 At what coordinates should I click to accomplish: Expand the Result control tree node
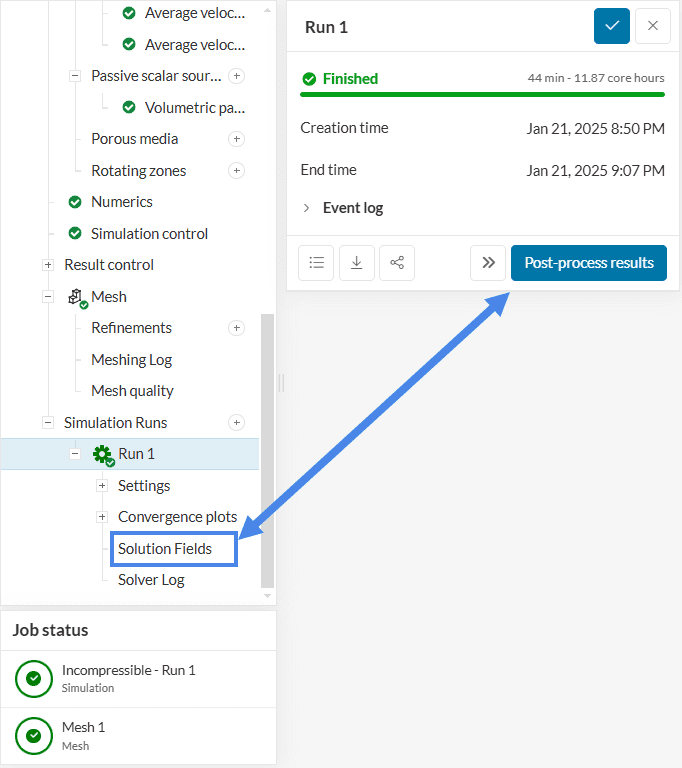[x=48, y=265]
